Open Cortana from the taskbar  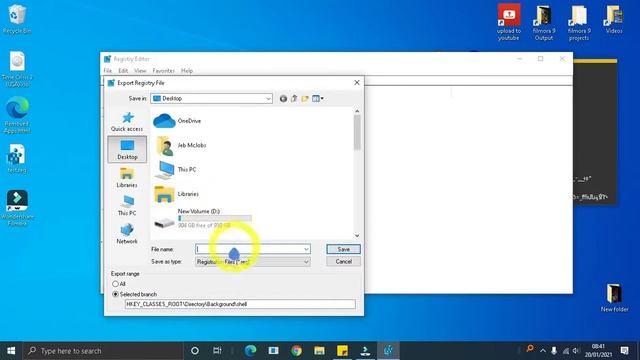click(195, 351)
